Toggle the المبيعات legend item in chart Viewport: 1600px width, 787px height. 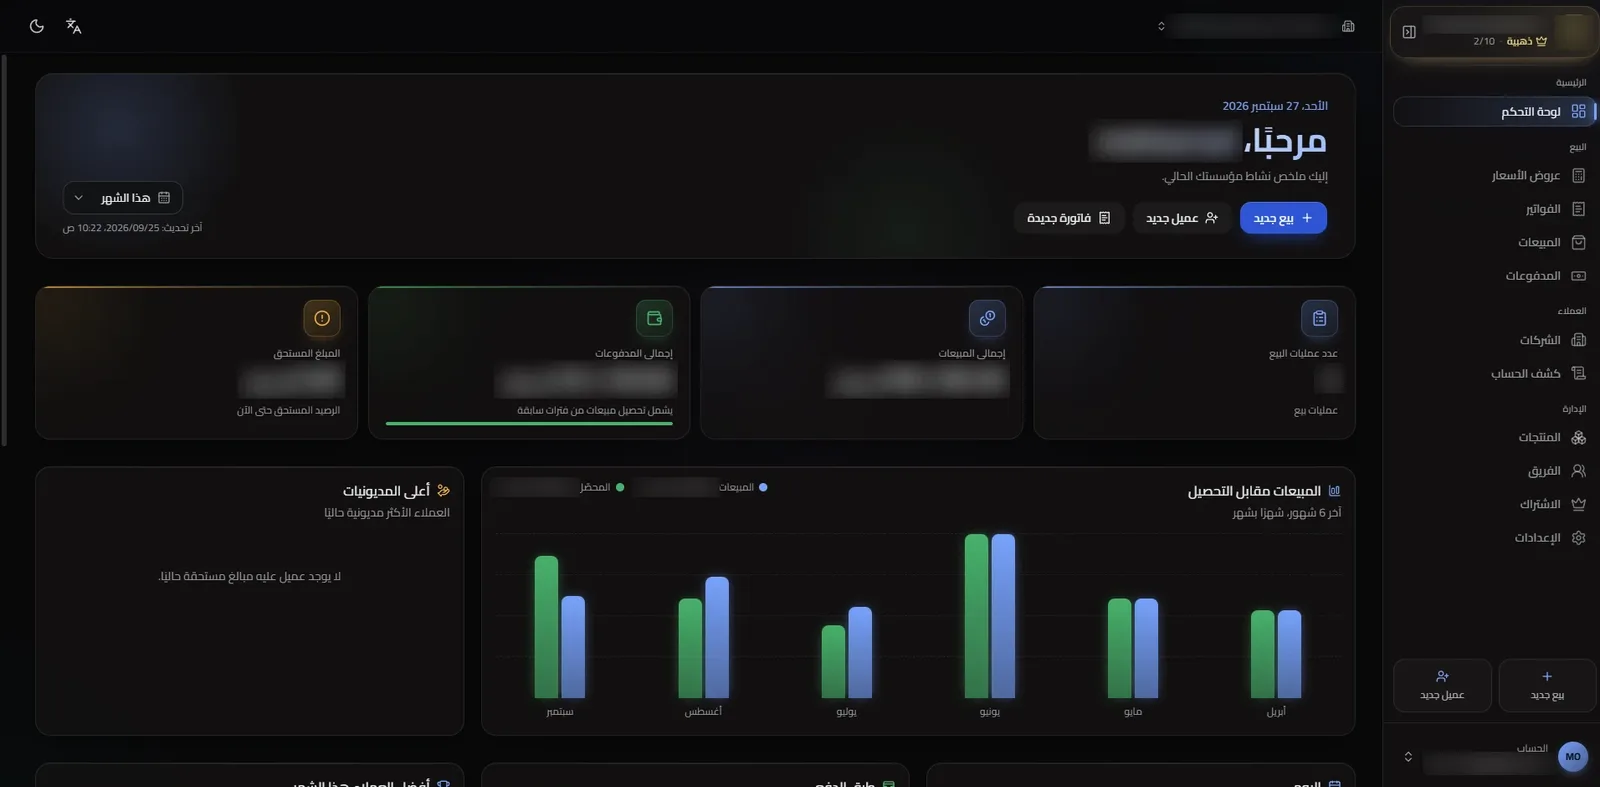click(x=743, y=488)
